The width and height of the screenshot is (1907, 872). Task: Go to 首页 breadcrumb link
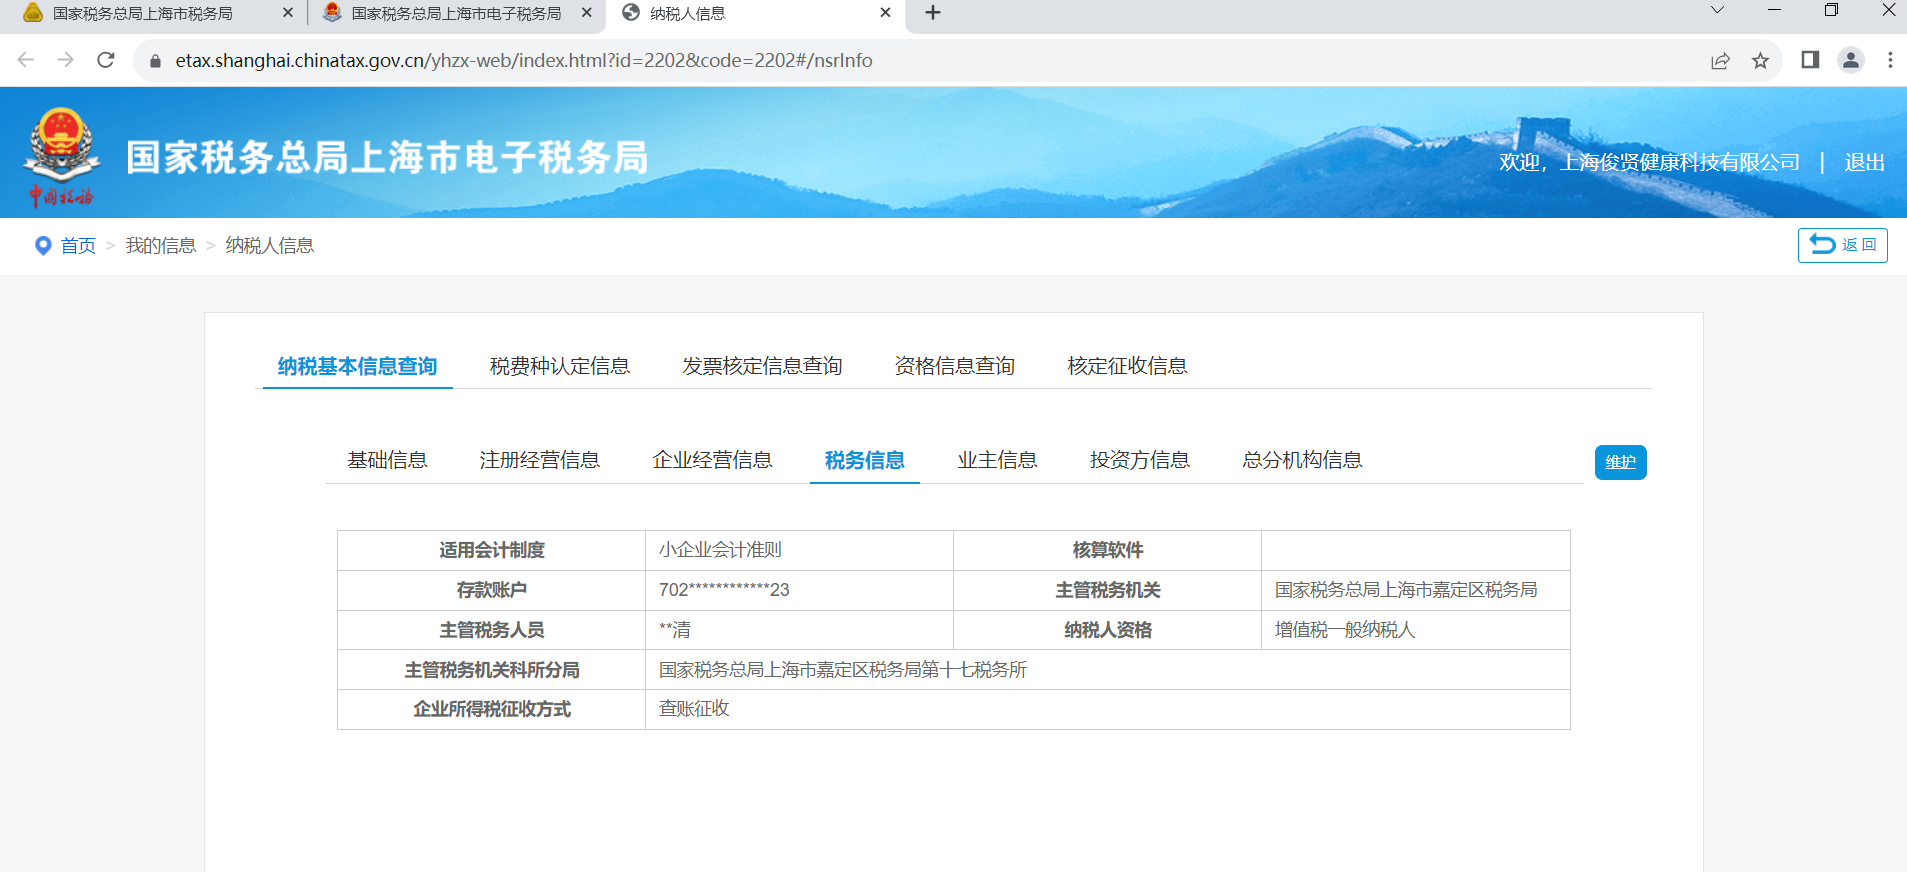pos(78,246)
